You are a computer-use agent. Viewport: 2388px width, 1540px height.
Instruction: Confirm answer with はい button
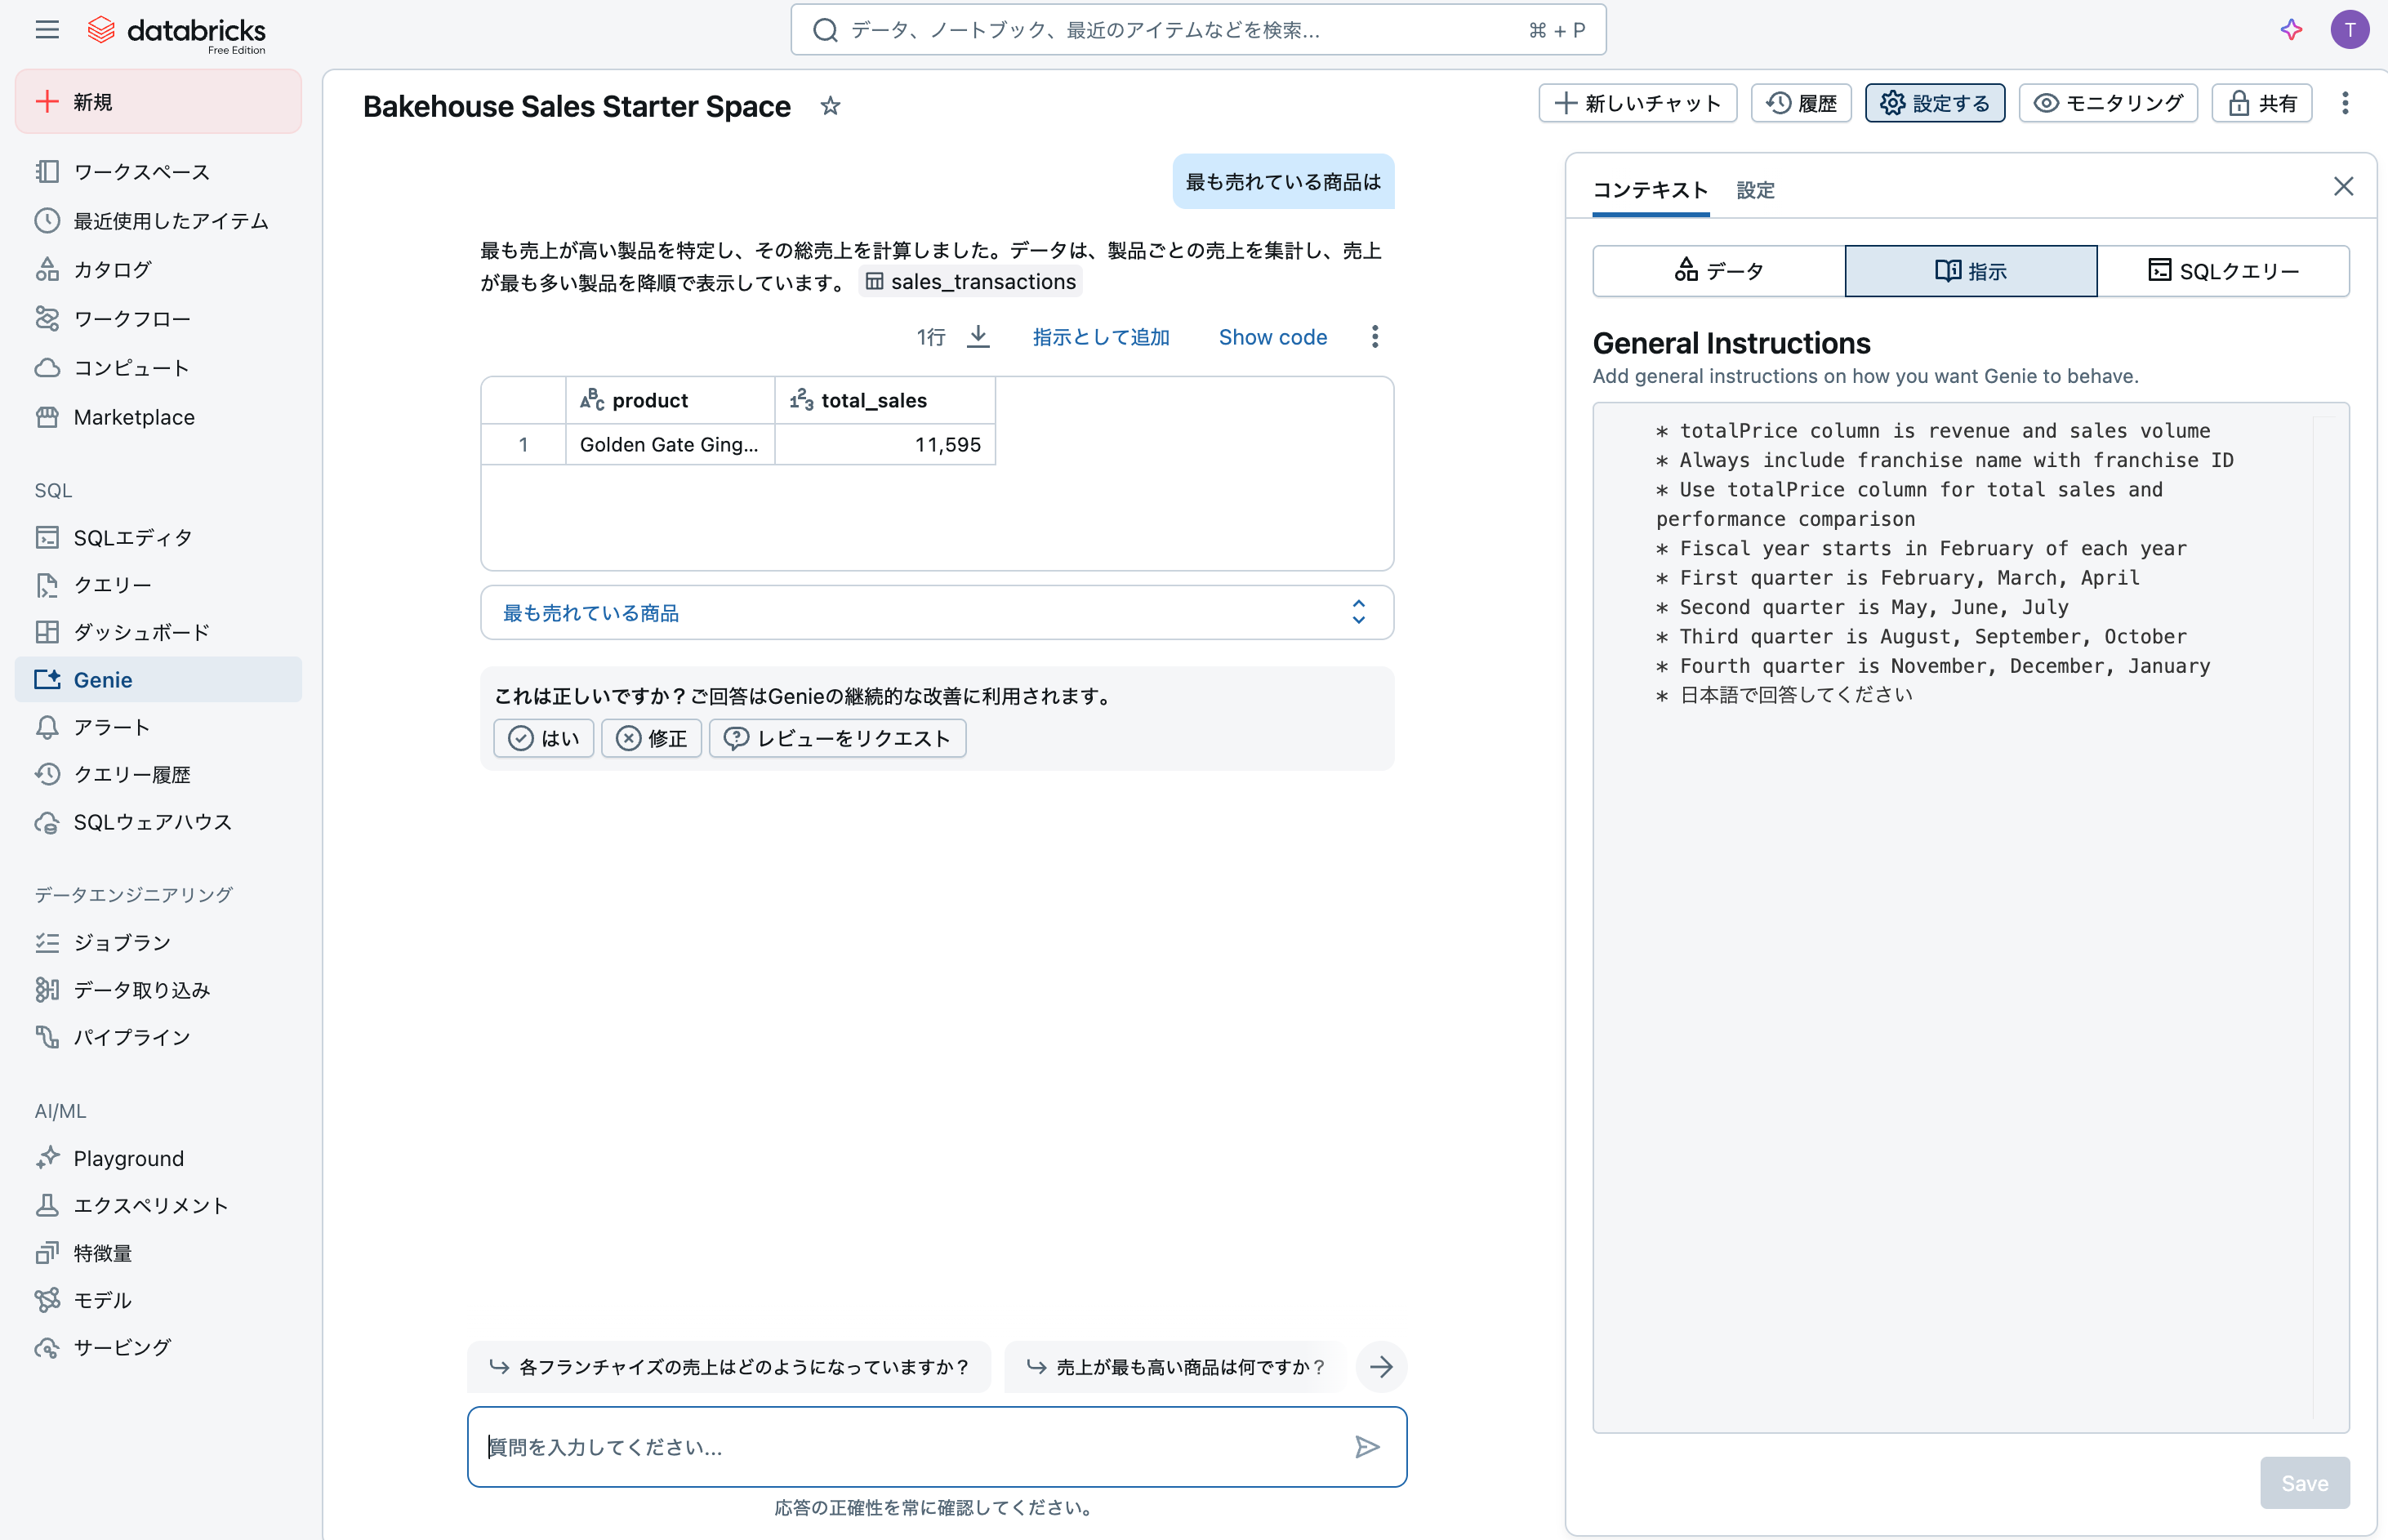(x=544, y=738)
